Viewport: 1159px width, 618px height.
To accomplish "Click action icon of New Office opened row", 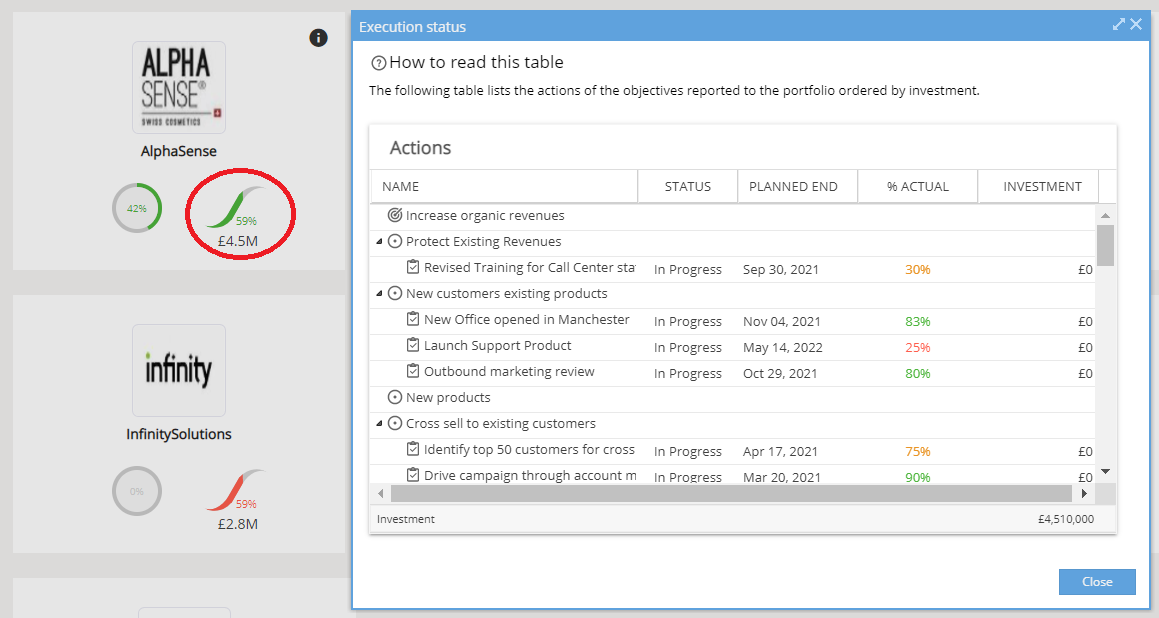I will tap(413, 319).
